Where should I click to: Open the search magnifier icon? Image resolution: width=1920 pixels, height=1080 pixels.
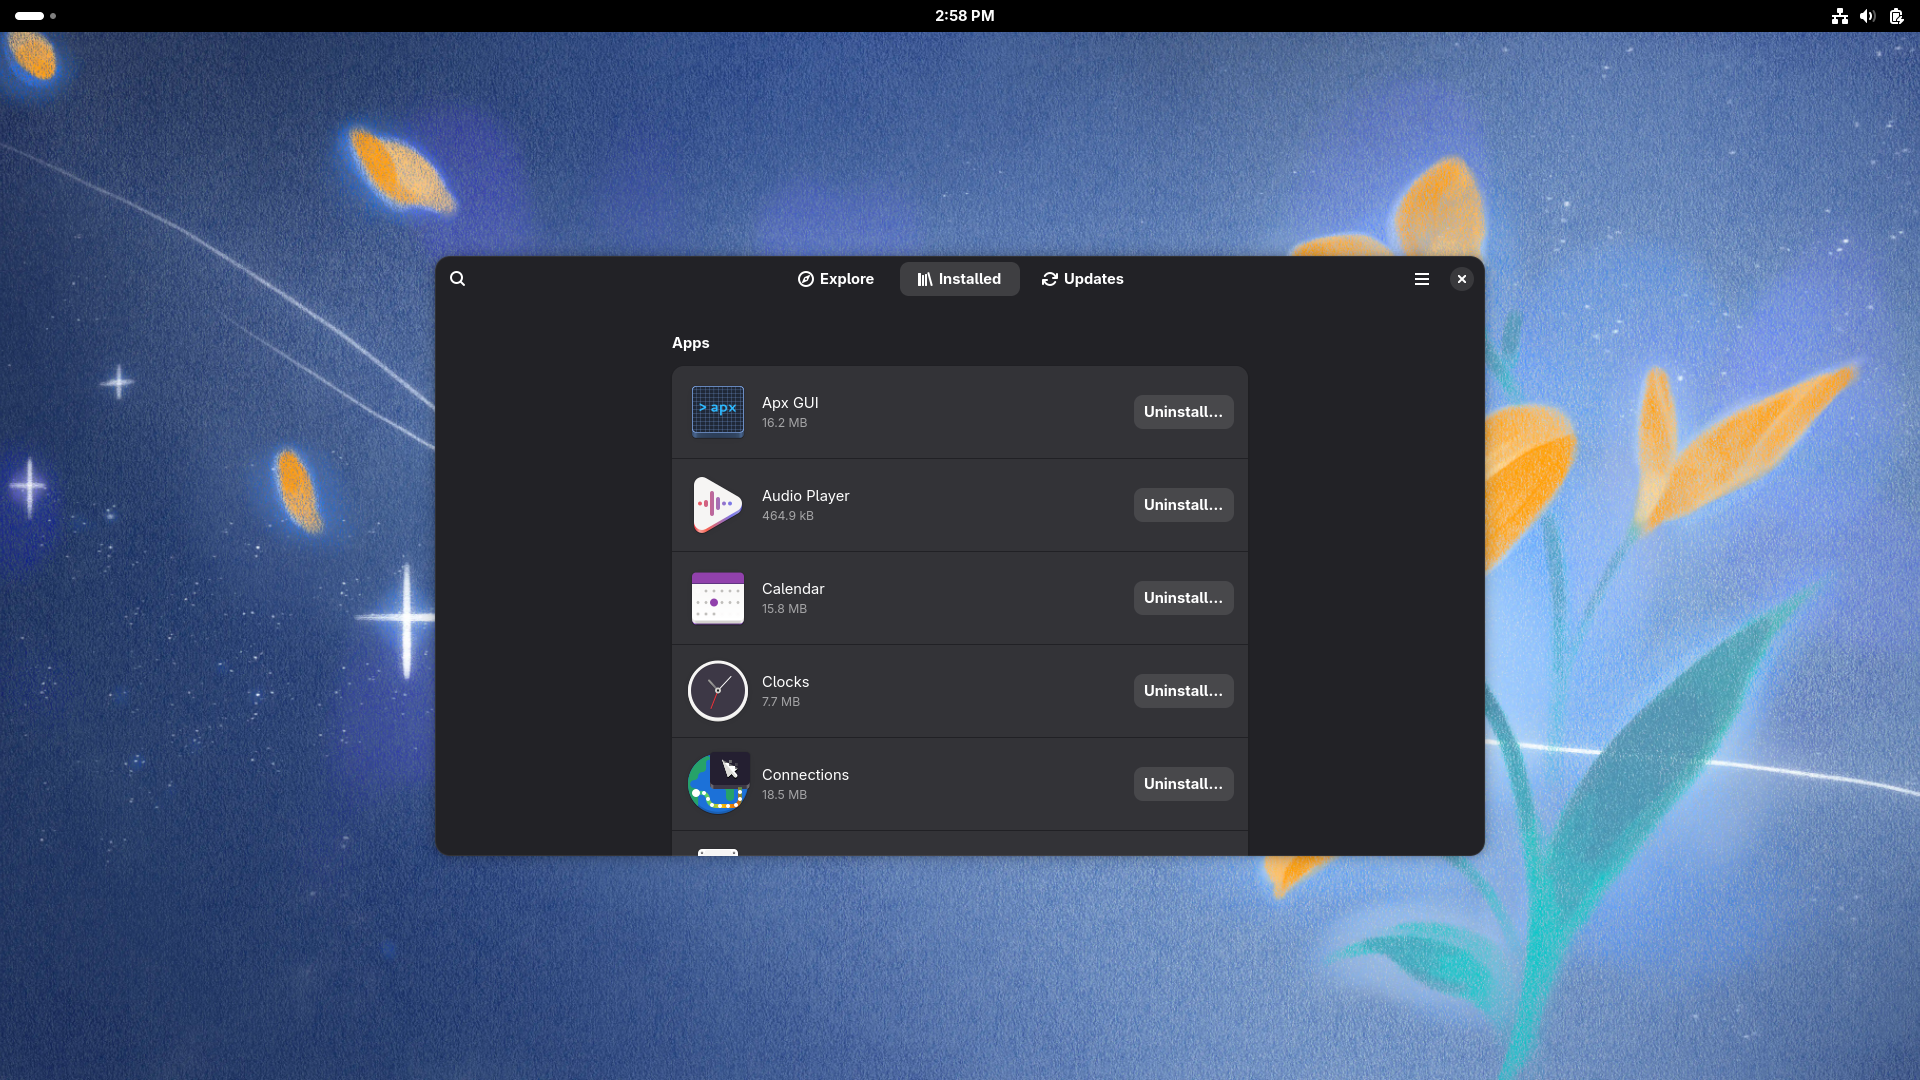point(457,279)
